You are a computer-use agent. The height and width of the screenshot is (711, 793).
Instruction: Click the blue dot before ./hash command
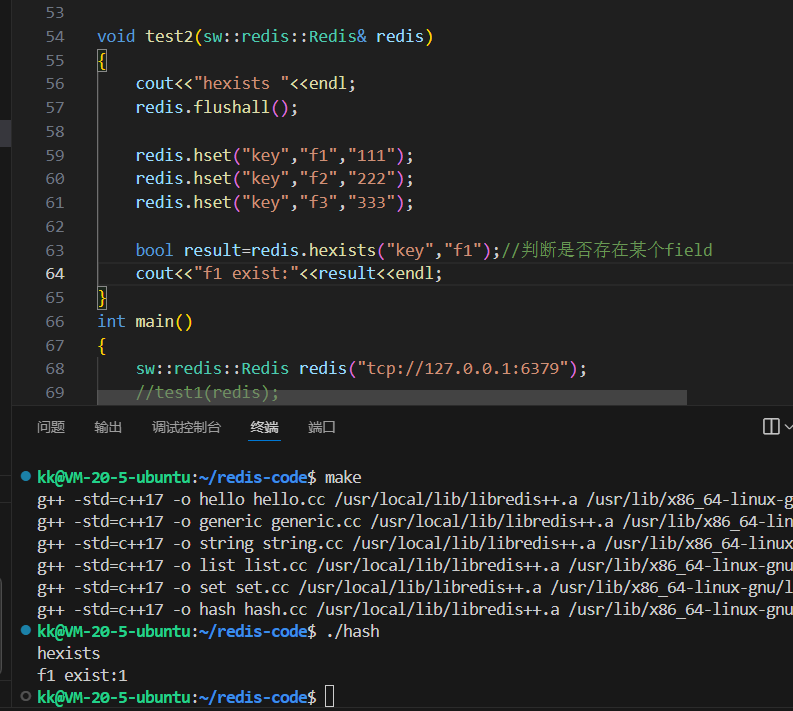click(x=25, y=630)
